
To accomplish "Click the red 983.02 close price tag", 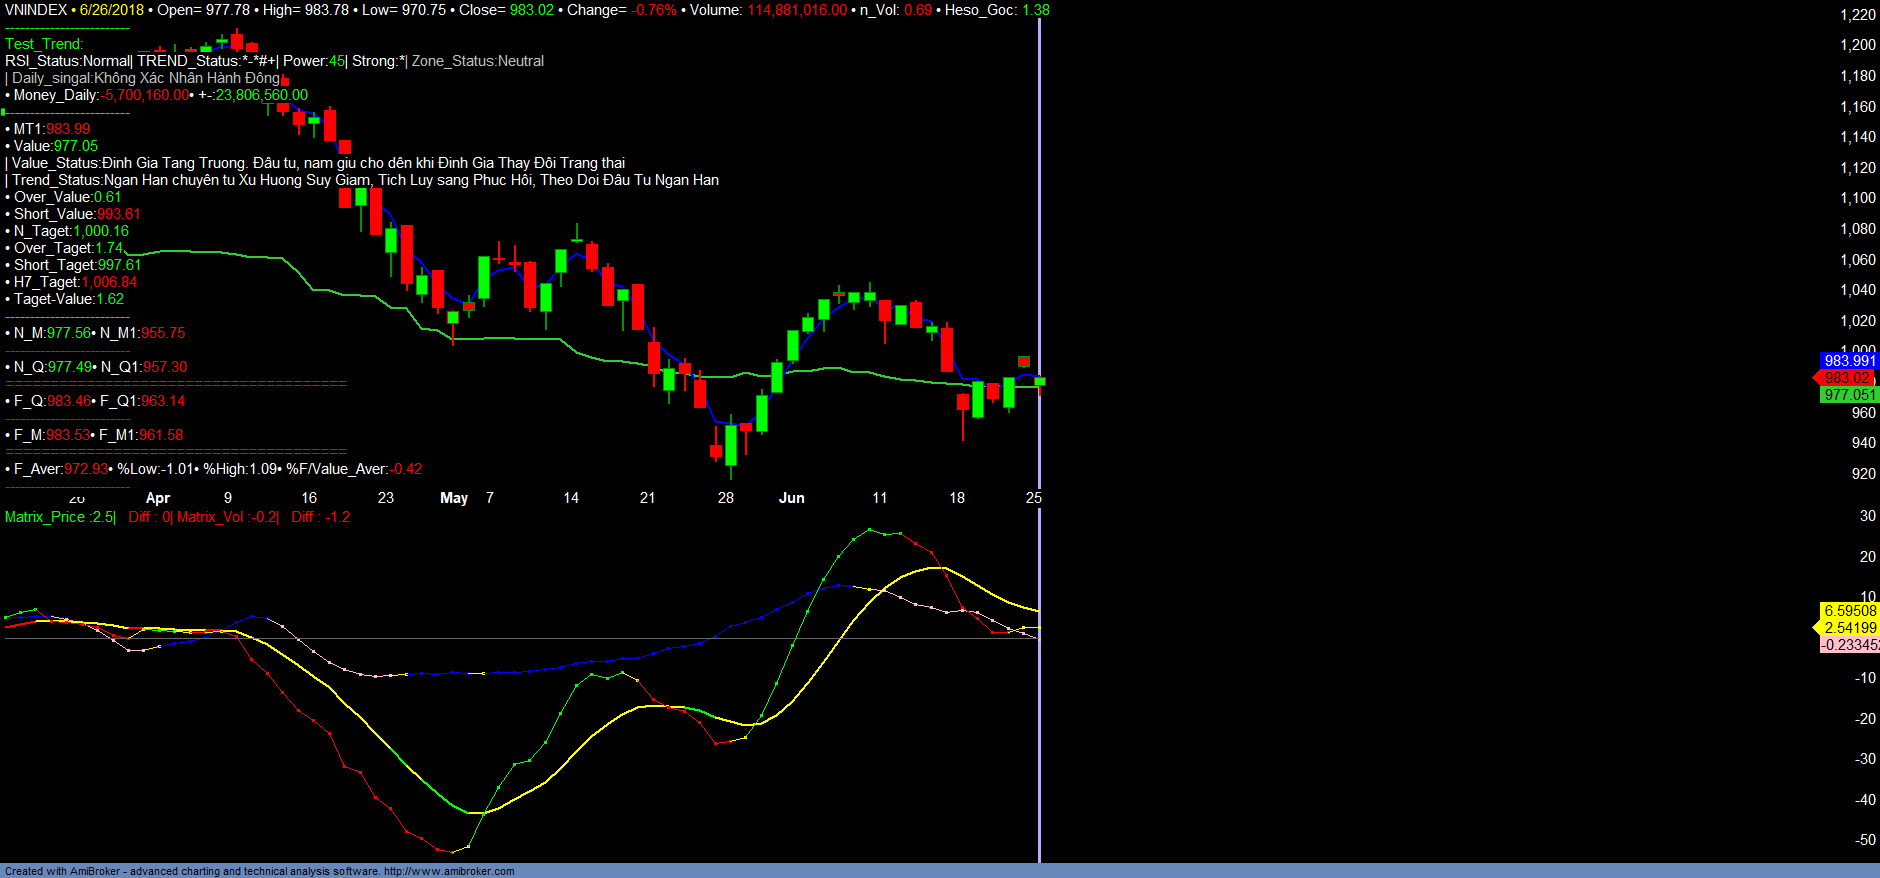I will tap(1846, 378).
